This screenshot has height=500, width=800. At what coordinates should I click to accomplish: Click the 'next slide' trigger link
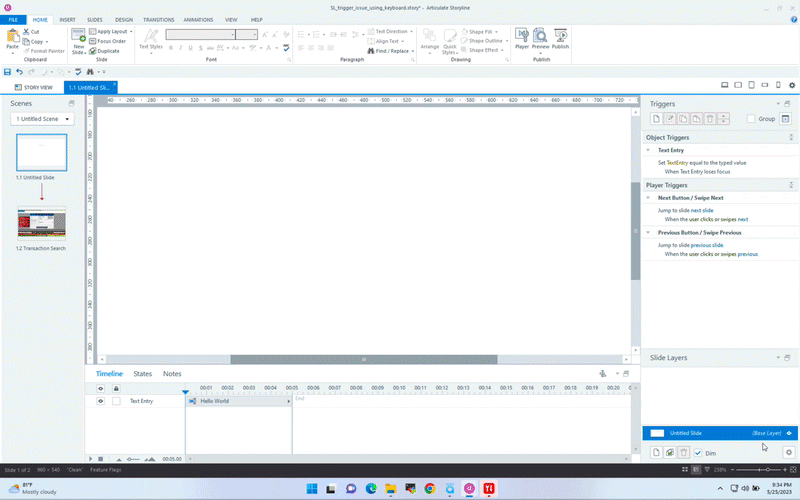(702, 211)
